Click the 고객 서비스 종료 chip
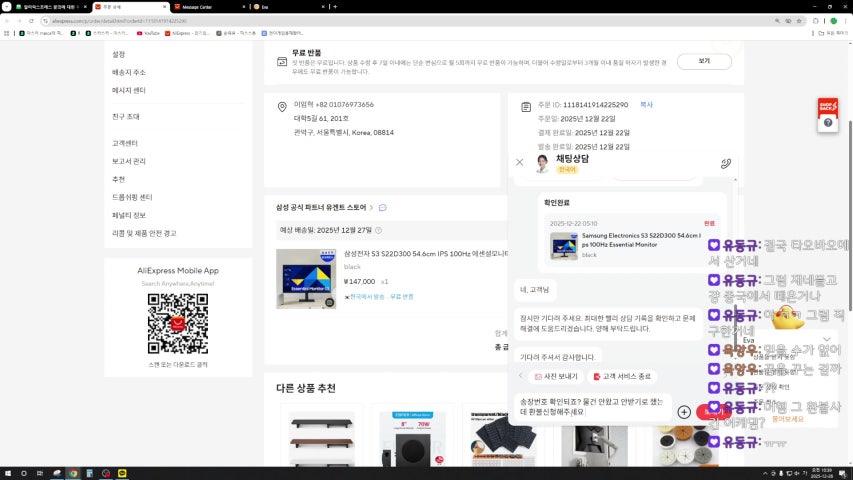The image size is (853, 480). coord(622,377)
